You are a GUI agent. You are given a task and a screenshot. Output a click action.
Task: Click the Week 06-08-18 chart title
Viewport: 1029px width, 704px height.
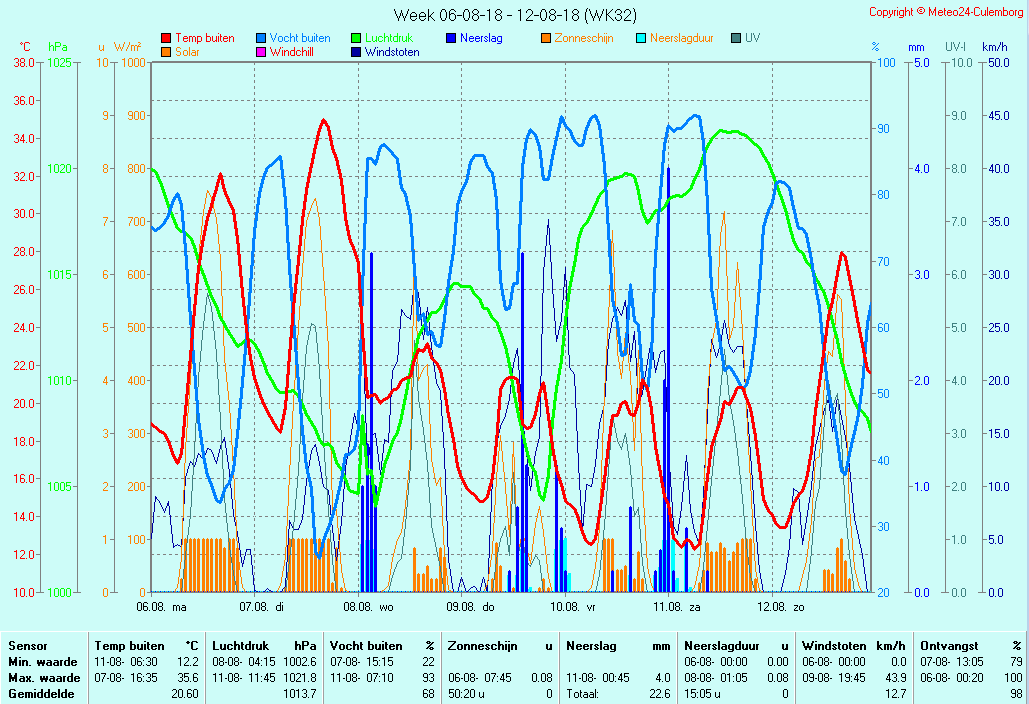[x=514, y=15]
